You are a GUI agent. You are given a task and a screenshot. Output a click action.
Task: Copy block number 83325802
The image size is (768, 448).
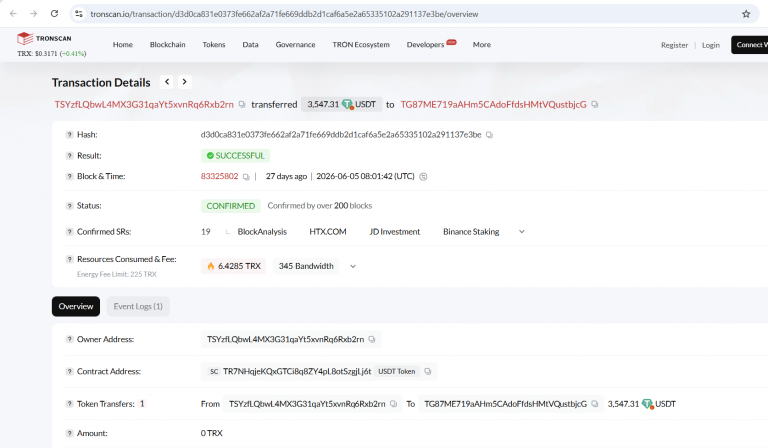(246, 177)
